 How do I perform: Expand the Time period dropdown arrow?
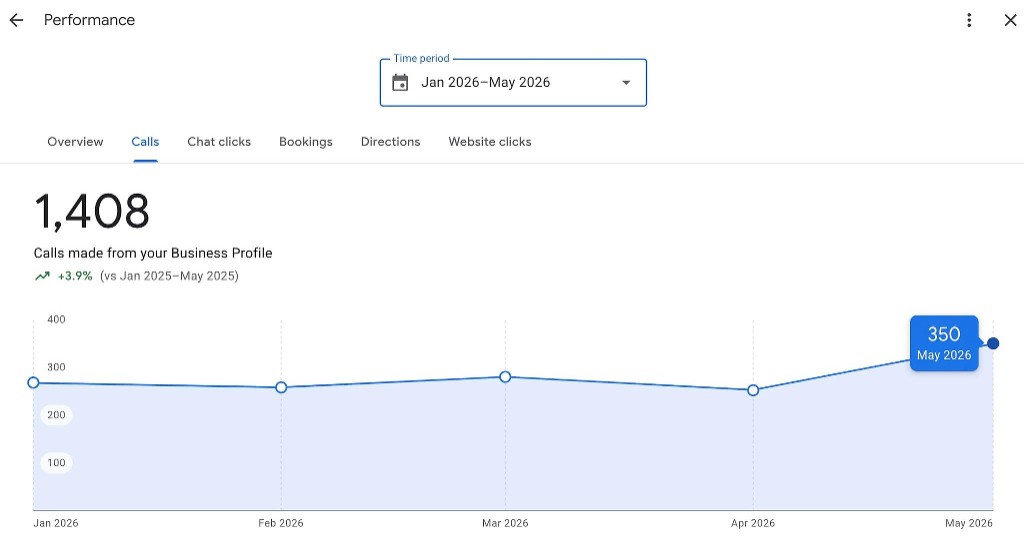[626, 83]
